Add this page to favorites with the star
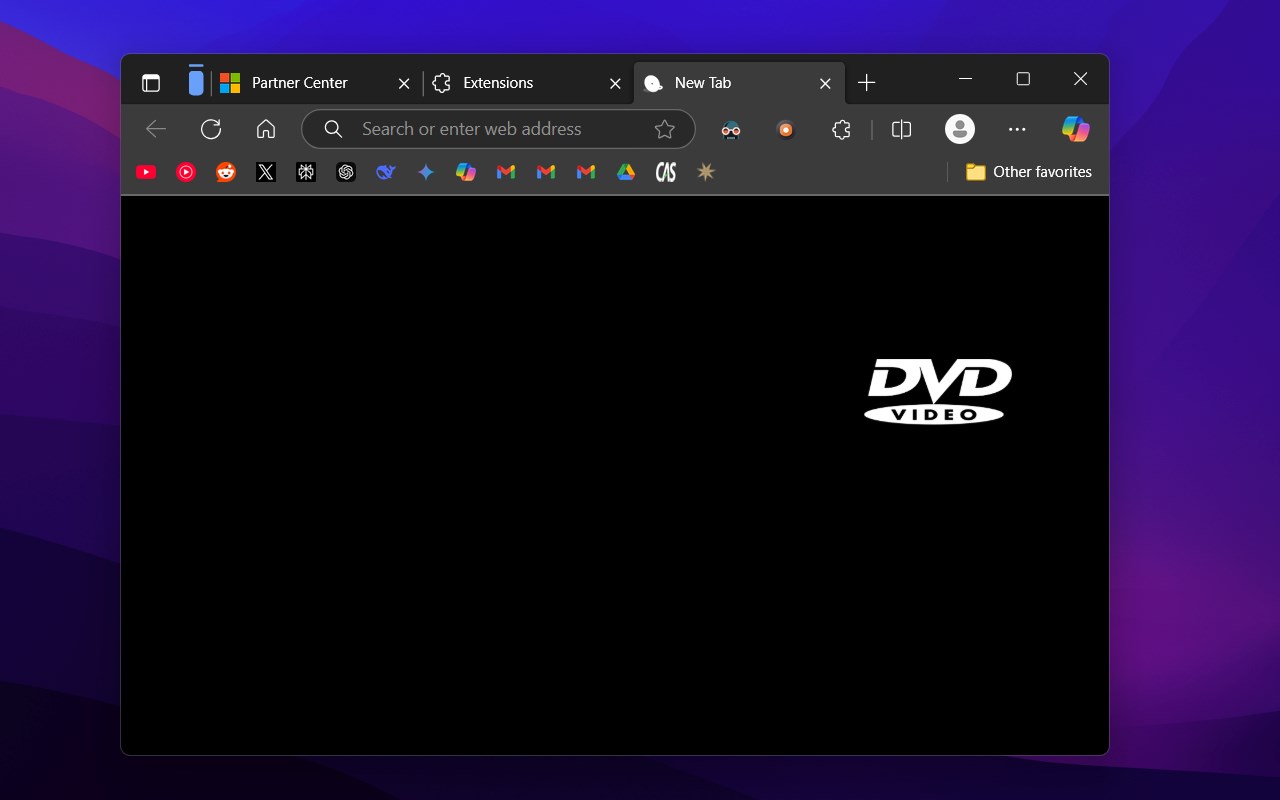 (665, 129)
